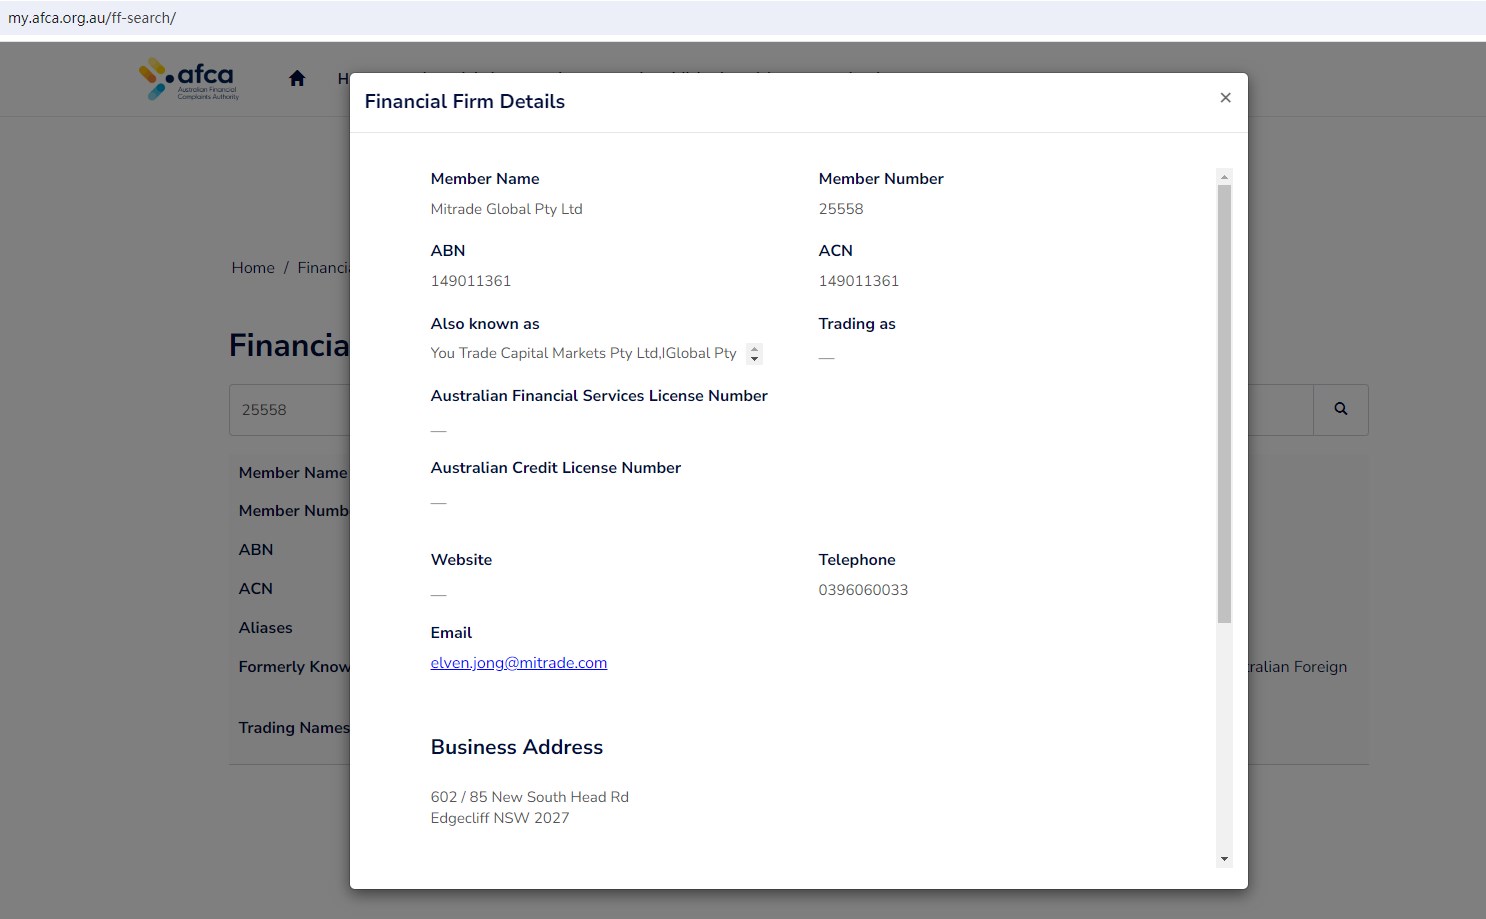This screenshot has height=919, width=1486.
Task: Click the Aliases row label in background page
Action: (266, 628)
